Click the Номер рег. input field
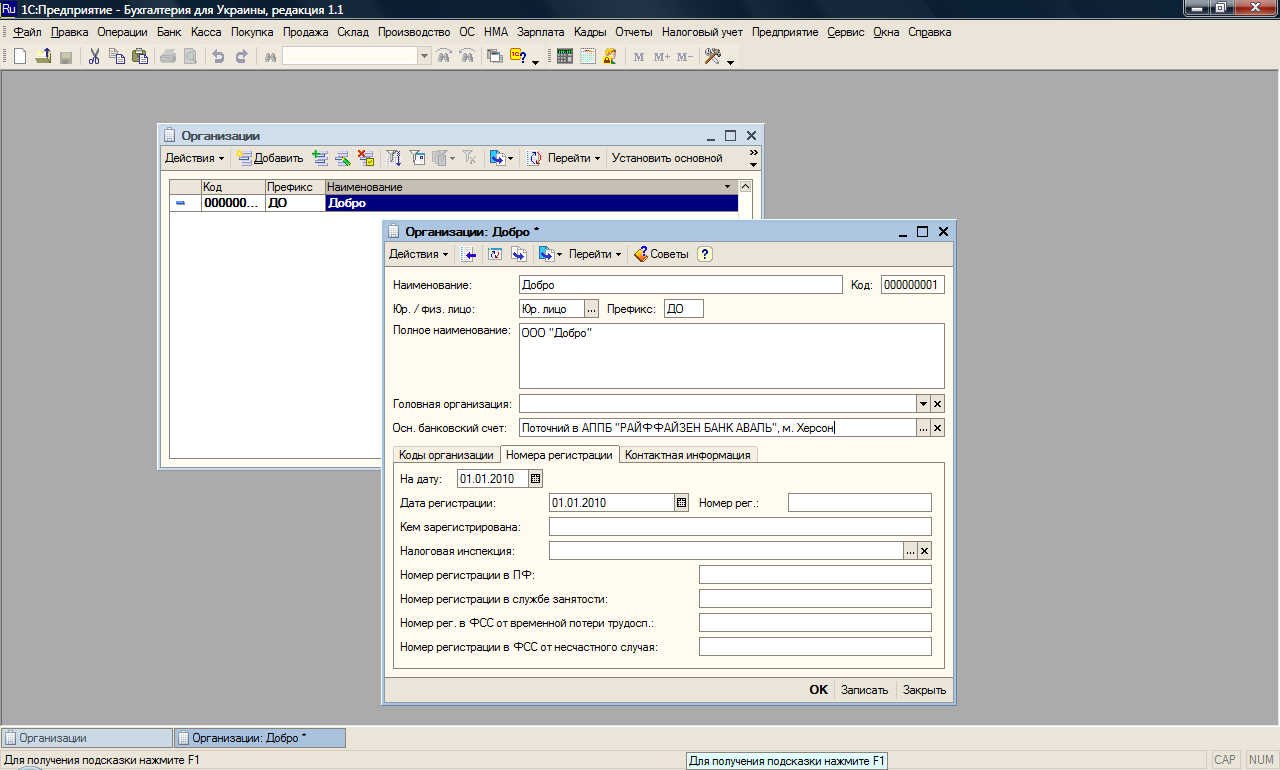Viewport: 1280px width, 770px height. point(860,503)
